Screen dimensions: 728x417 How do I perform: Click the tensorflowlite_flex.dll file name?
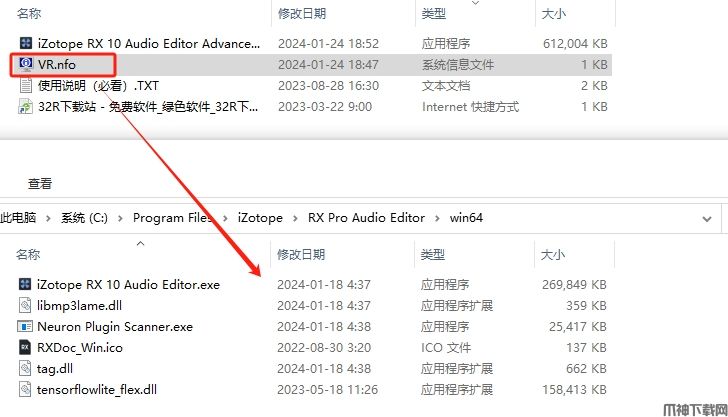(97, 390)
